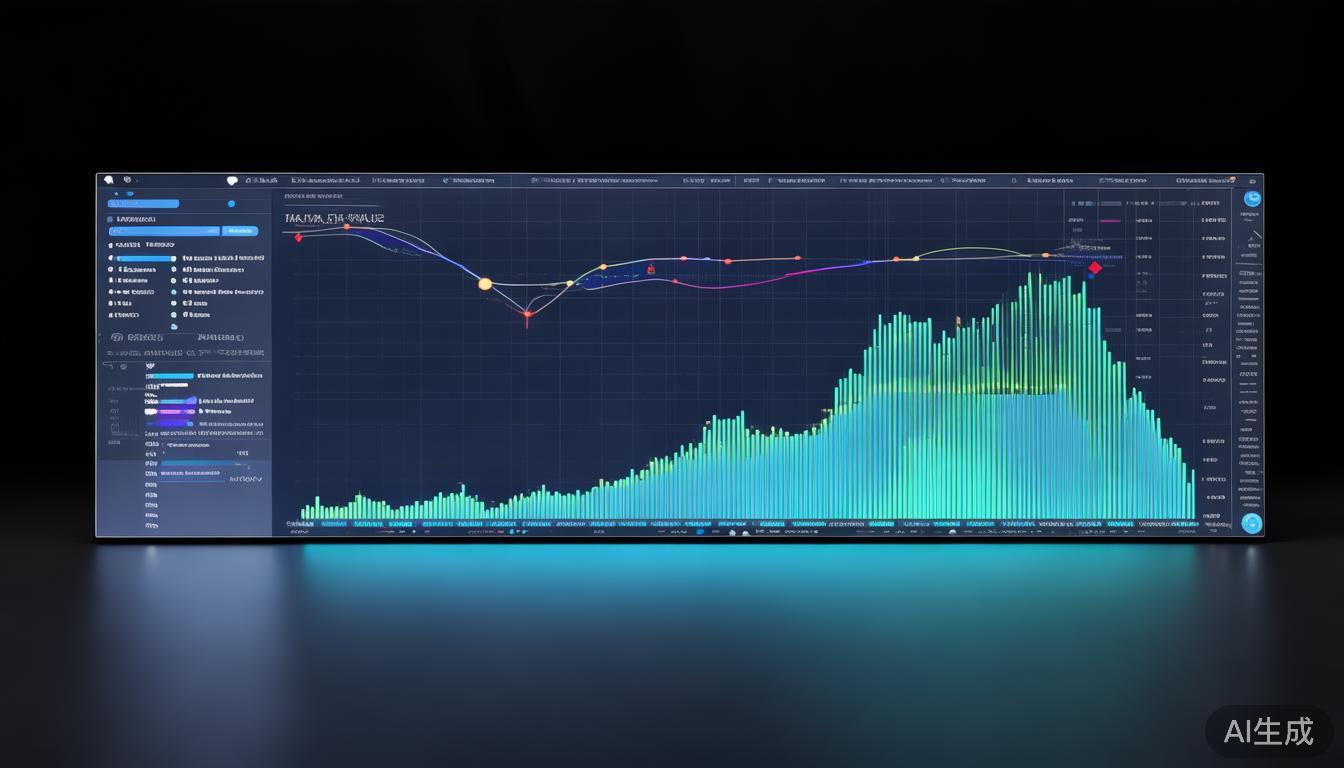1344x768 pixels.
Task: Toggle the blue dot beside the top sidebar bar
Action: point(231,204)
